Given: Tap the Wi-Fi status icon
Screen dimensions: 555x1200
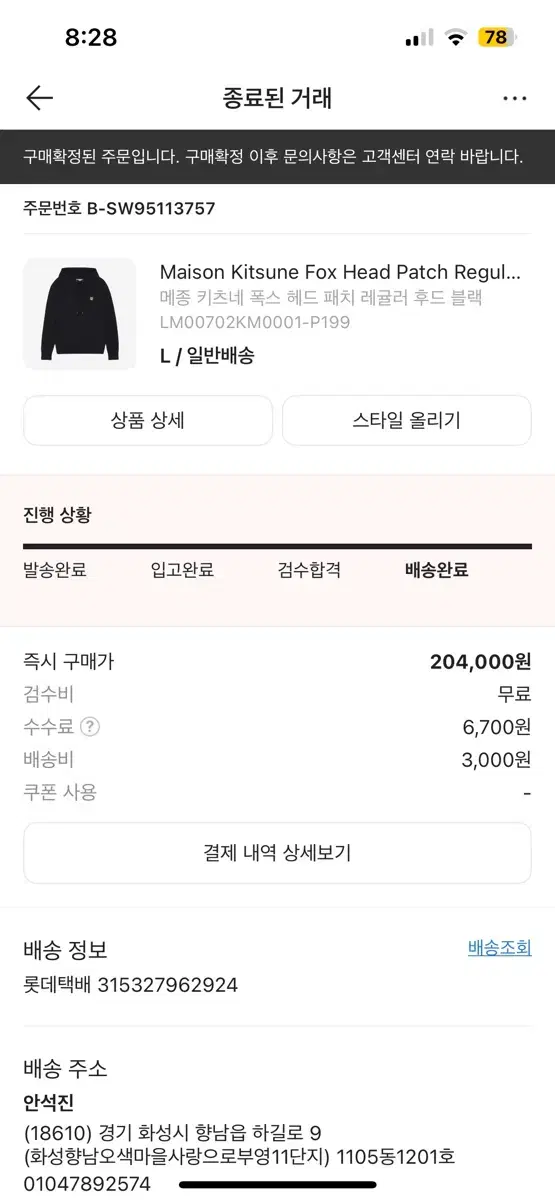Looking at the screenshot, I should pos(456,38).
